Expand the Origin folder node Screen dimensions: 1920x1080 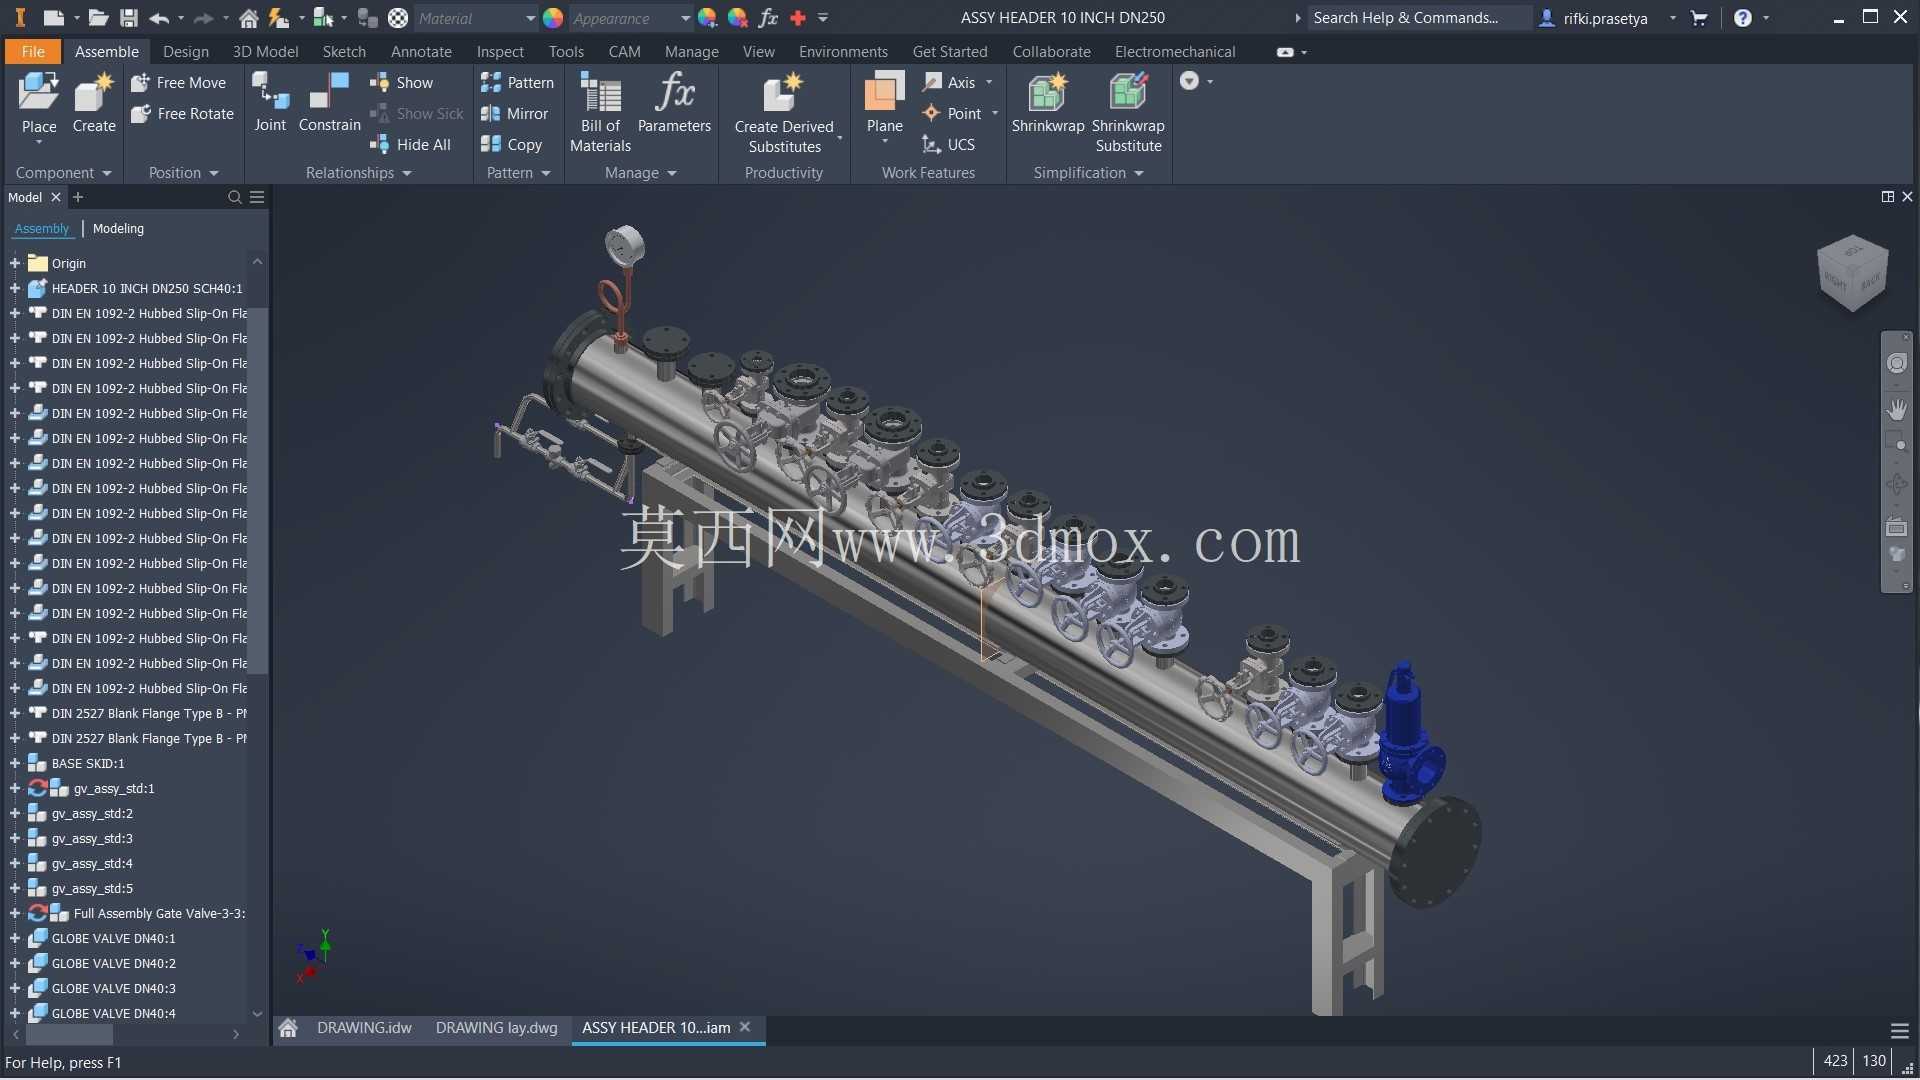(x=15, y=264)
